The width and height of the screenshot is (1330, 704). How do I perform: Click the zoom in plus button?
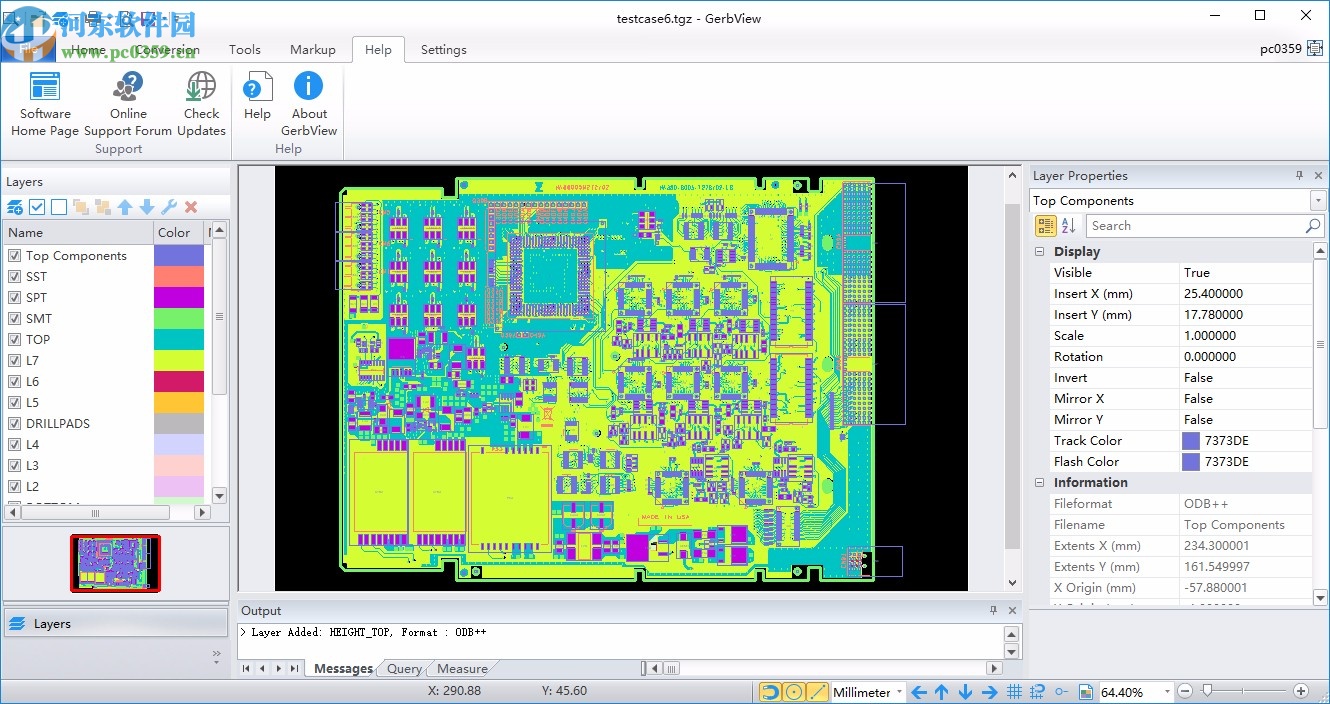pos(1300,691)
